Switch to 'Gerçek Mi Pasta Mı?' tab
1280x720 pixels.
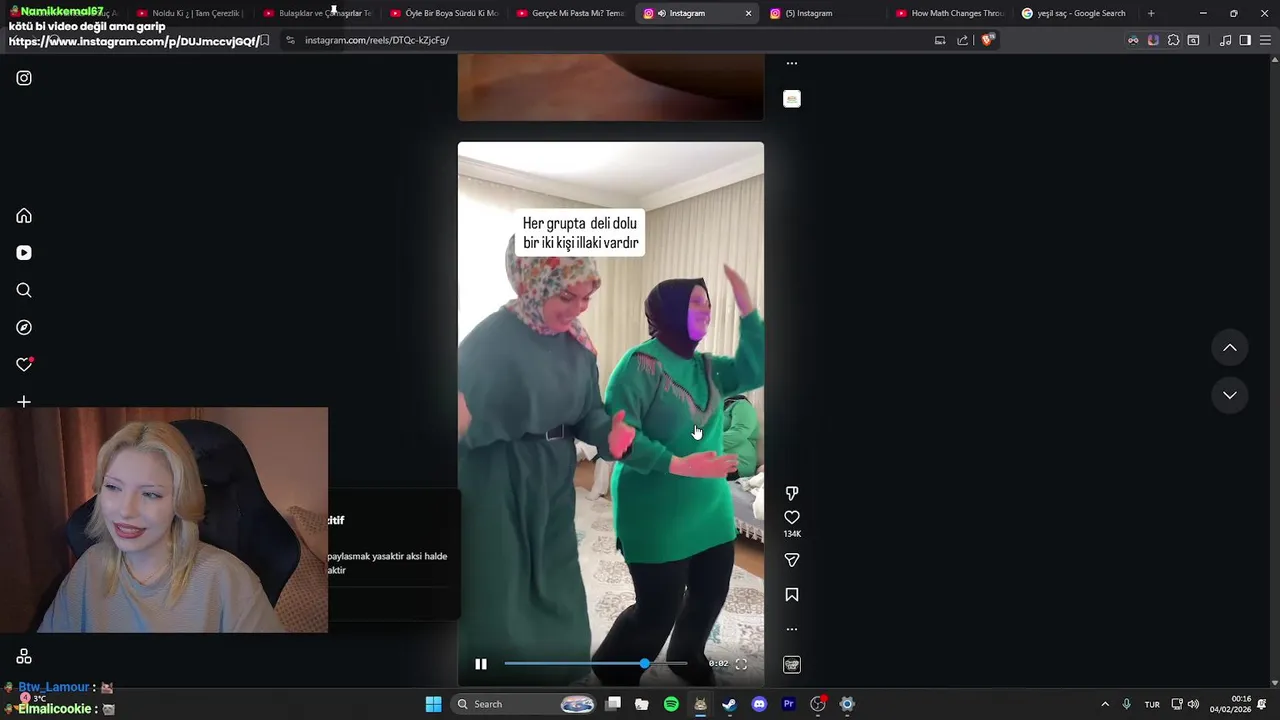tap(571, 13)
